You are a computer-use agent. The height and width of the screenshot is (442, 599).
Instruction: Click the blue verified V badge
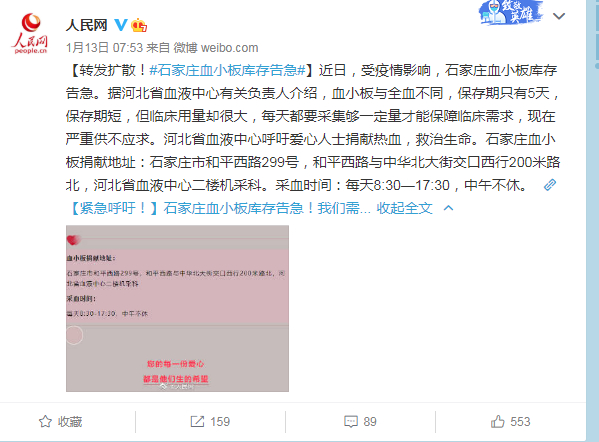click(121, 25)
